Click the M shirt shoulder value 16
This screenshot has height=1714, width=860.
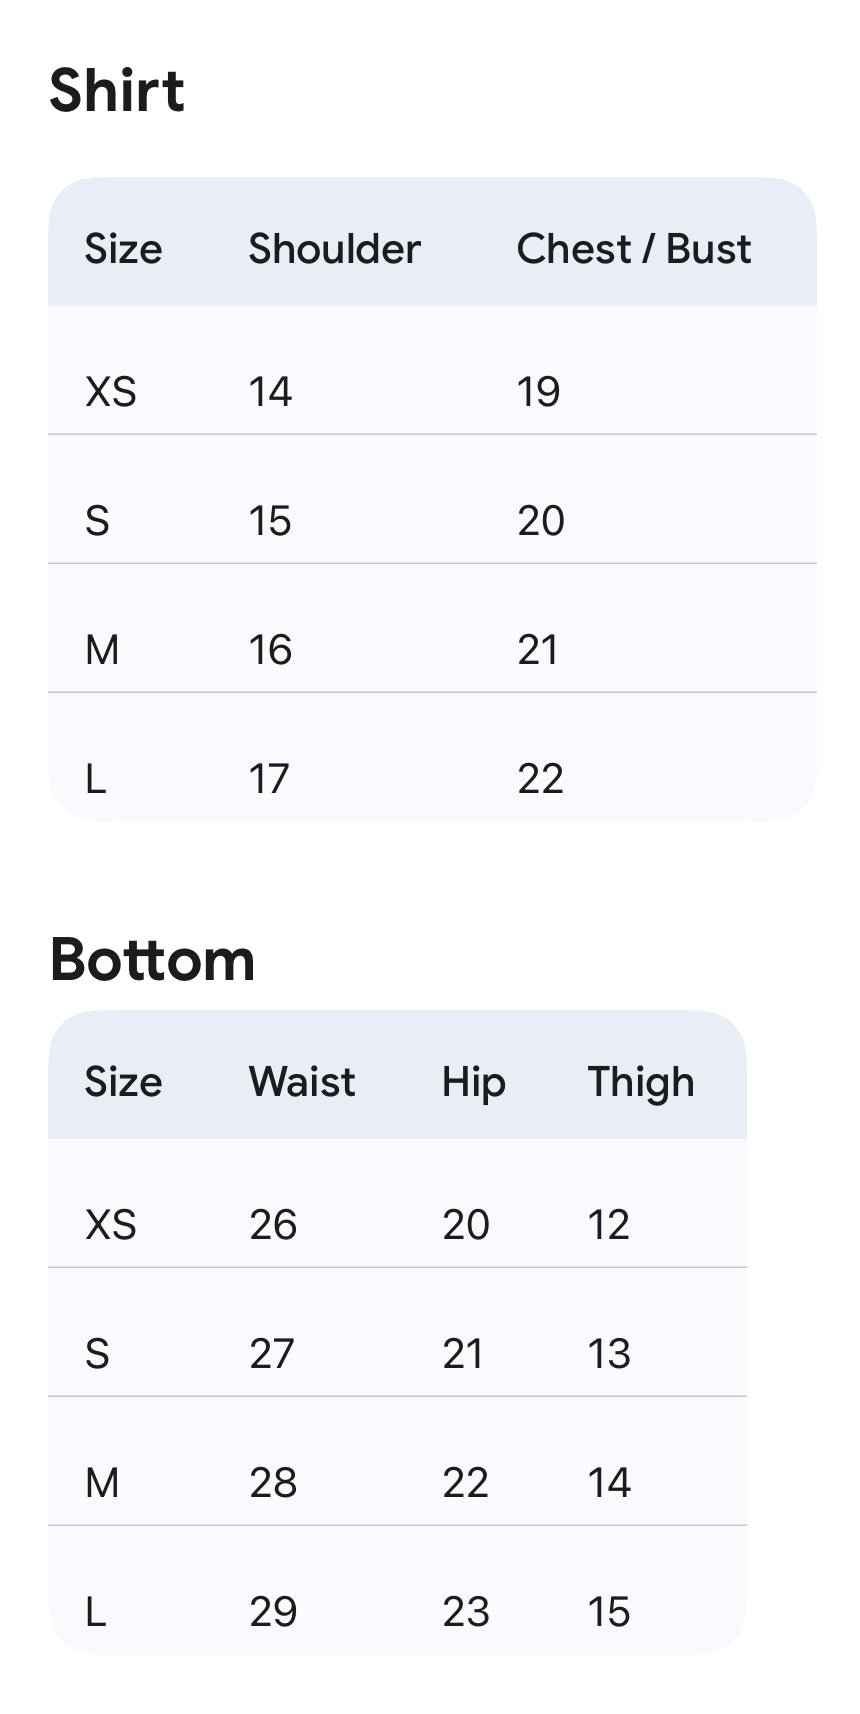[x=270, y=650]
